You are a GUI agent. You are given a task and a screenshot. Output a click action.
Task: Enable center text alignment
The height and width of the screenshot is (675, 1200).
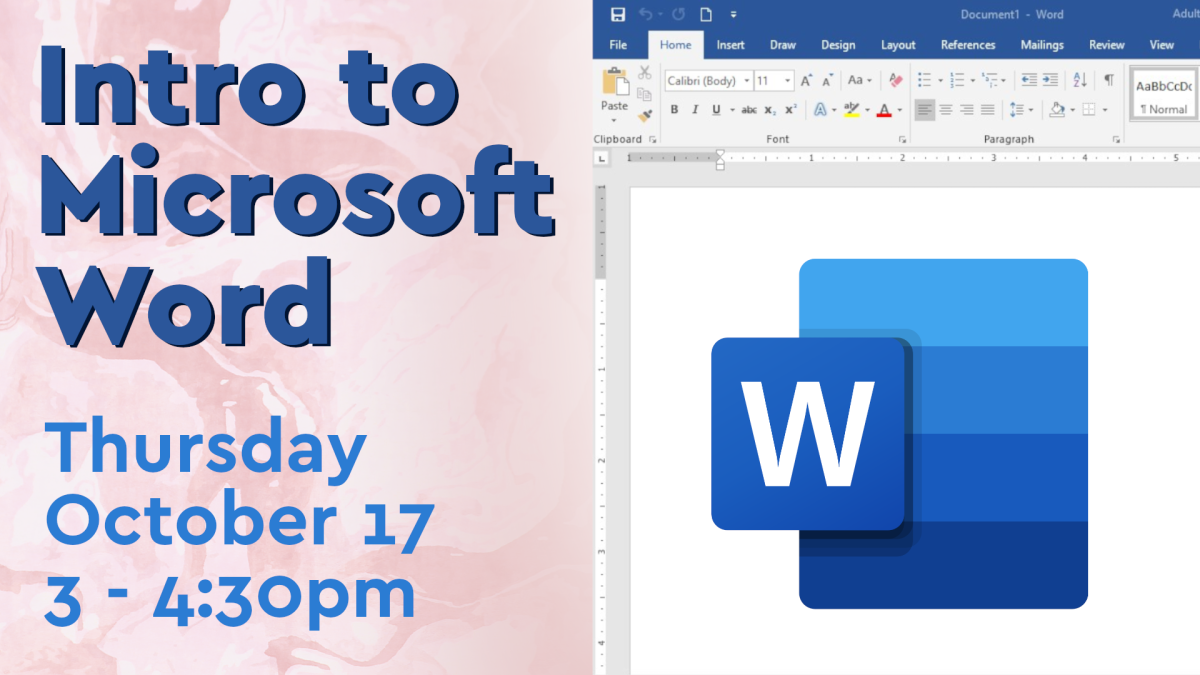click(x=944, y=109)
